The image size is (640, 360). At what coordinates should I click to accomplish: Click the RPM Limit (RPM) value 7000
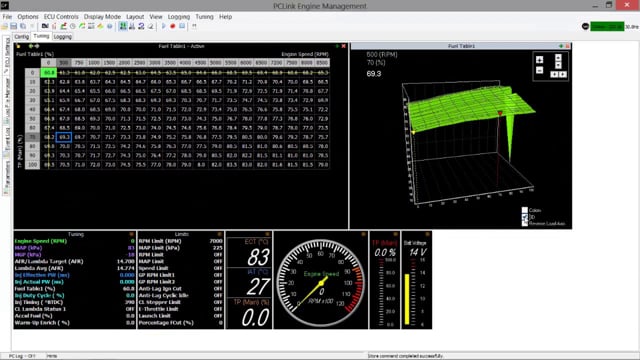tap(216, 241)
